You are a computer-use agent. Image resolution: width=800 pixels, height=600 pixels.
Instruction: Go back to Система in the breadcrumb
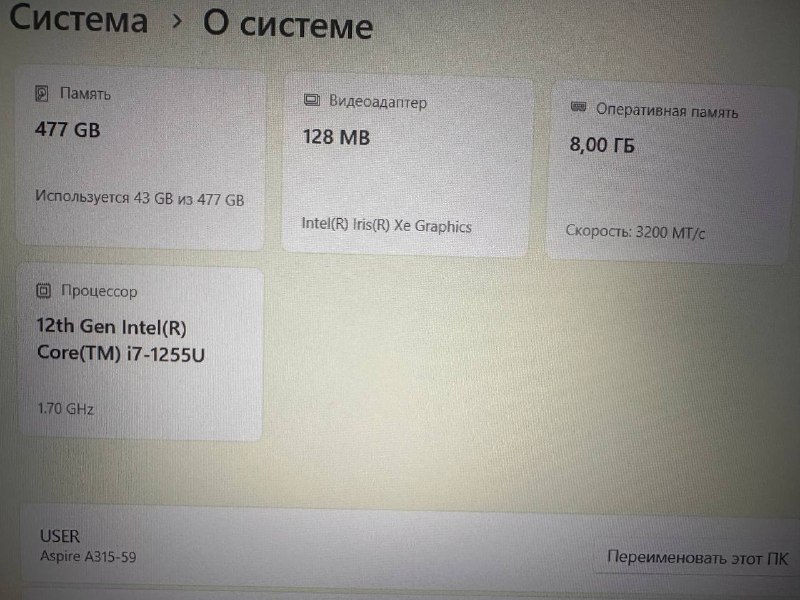pyautogui.click(x=79, y=19)
